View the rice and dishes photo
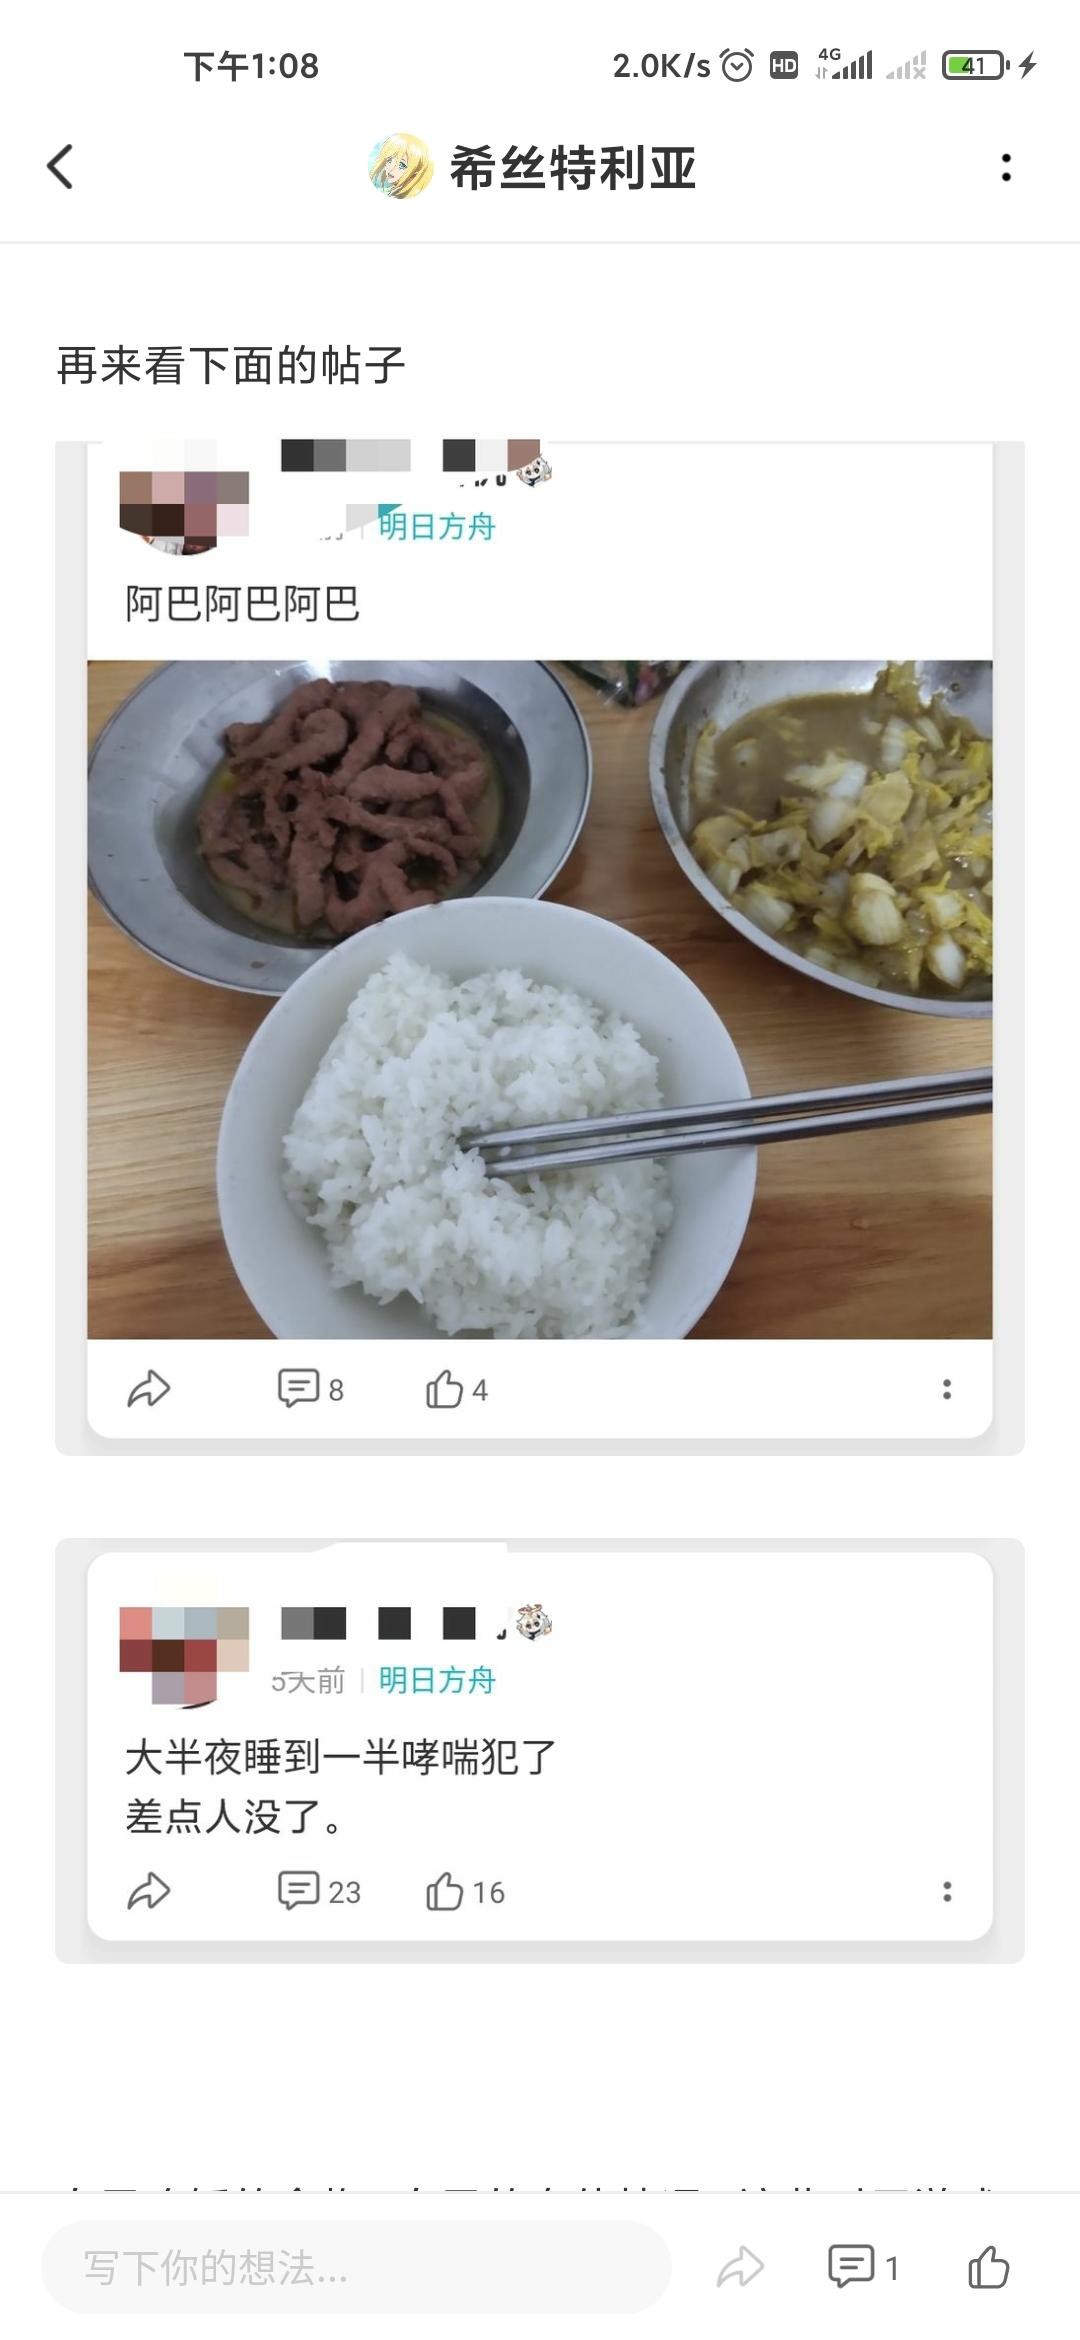This screenshot has height=2340, width=1080. [540, 999]
